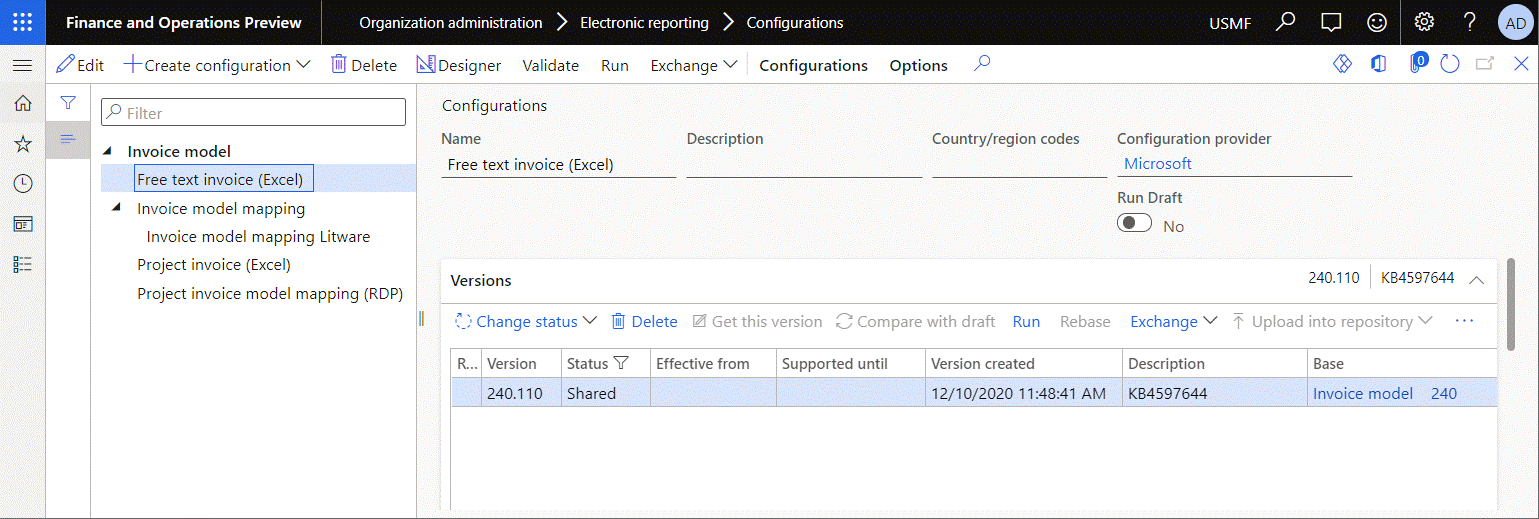The width and height of the screenshot is (1539, 519).
Task: Click Configurations breadcrumb item
Action: (795, 22)
